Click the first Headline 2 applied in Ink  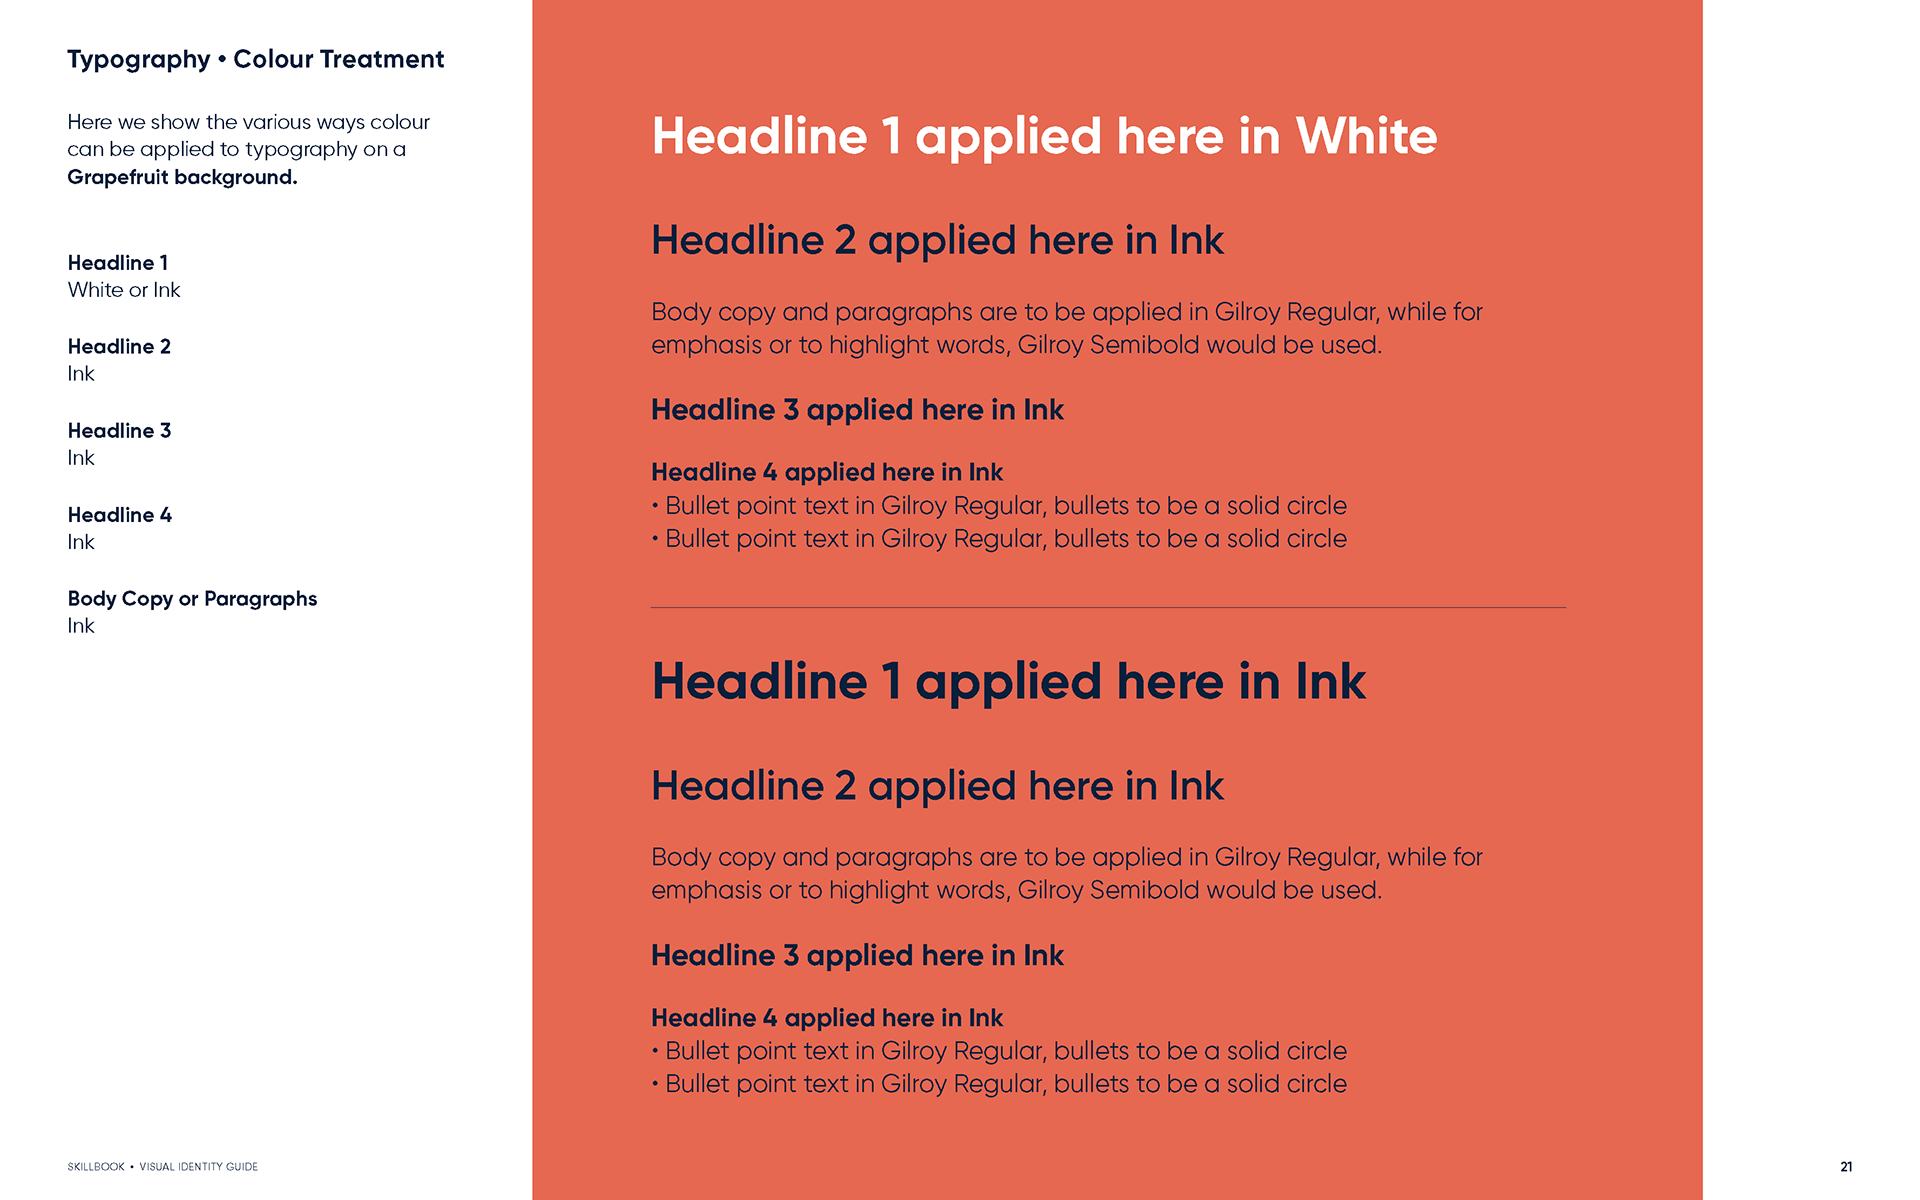(937, 241)
